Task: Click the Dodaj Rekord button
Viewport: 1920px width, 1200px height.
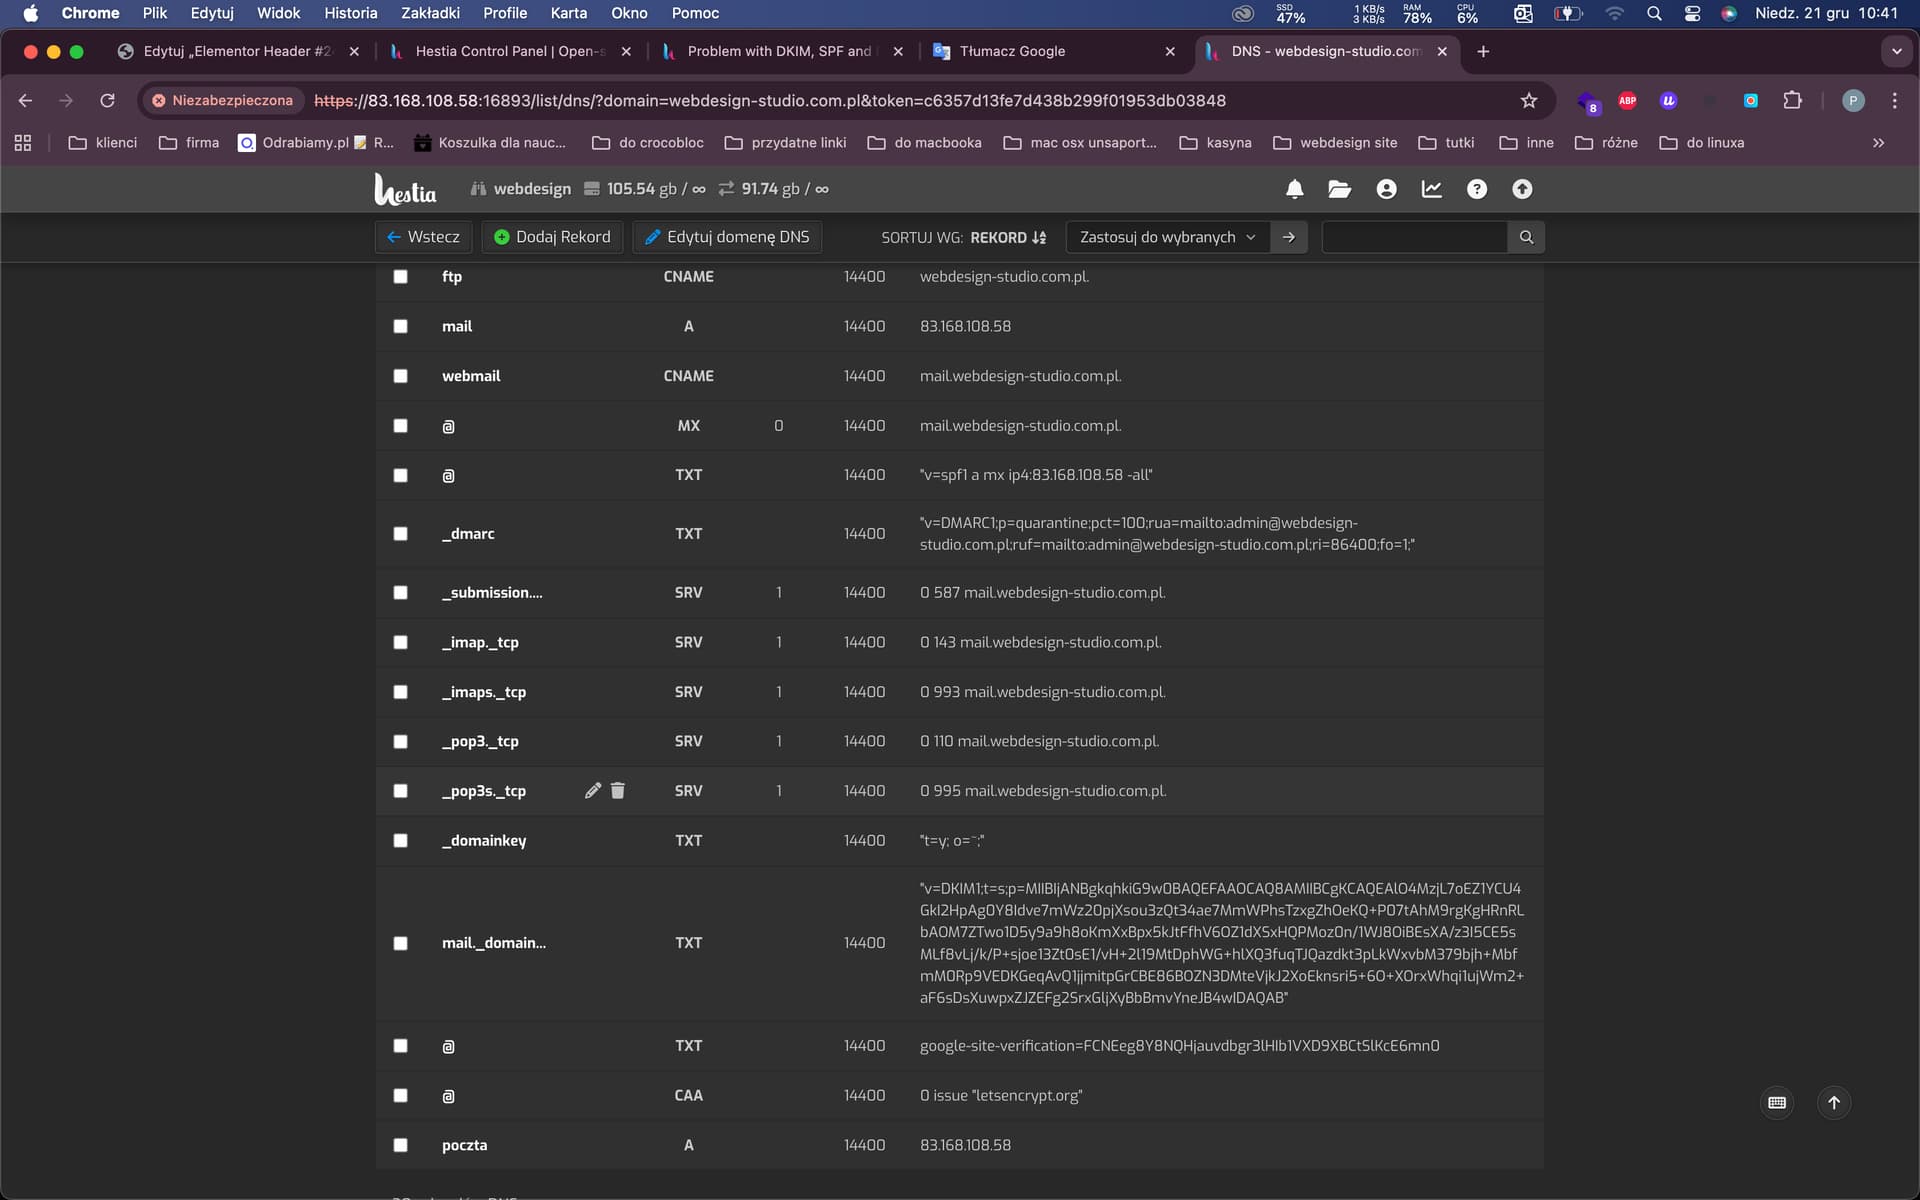Action: click(x=552, y=237)
